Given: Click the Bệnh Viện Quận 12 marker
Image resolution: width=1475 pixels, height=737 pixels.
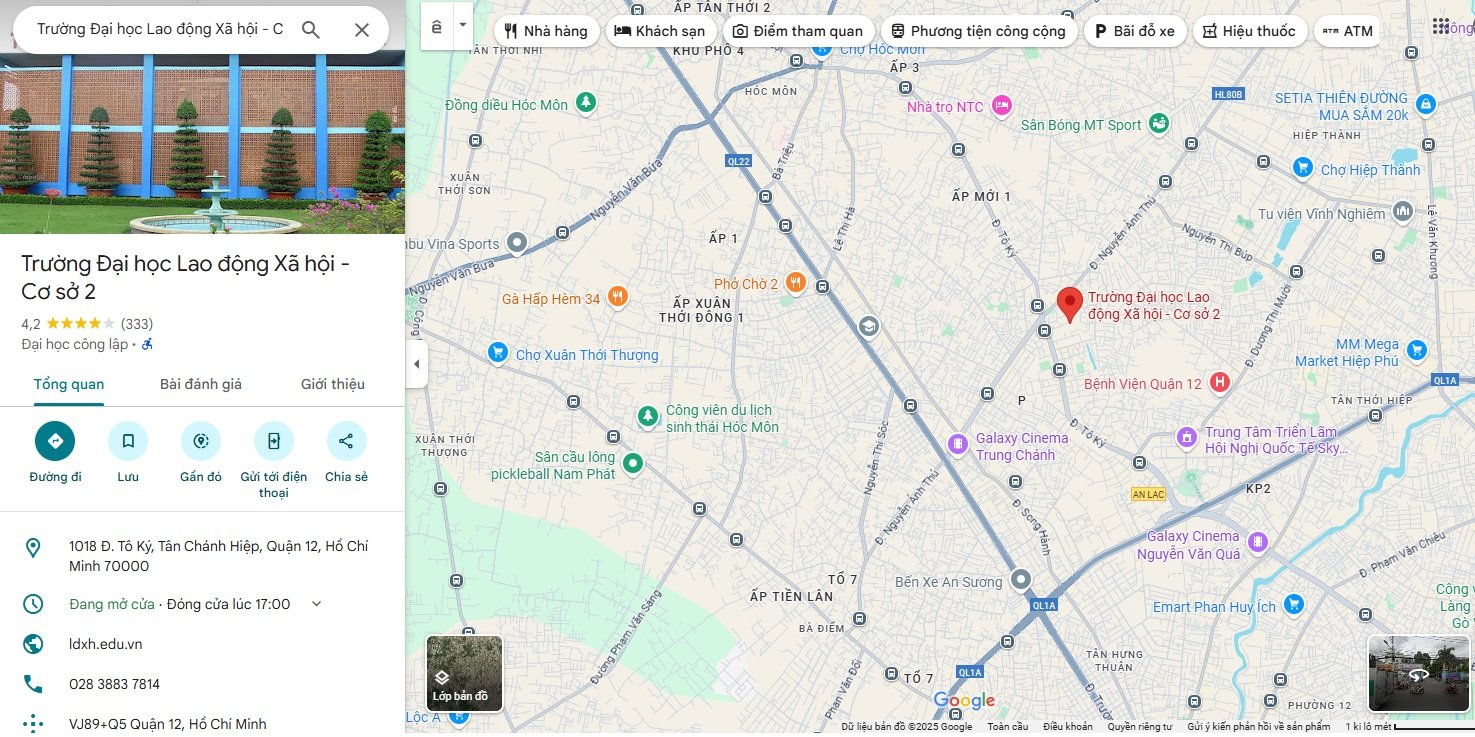Looking at the screenshot, I should click(x=1219, y=383).
